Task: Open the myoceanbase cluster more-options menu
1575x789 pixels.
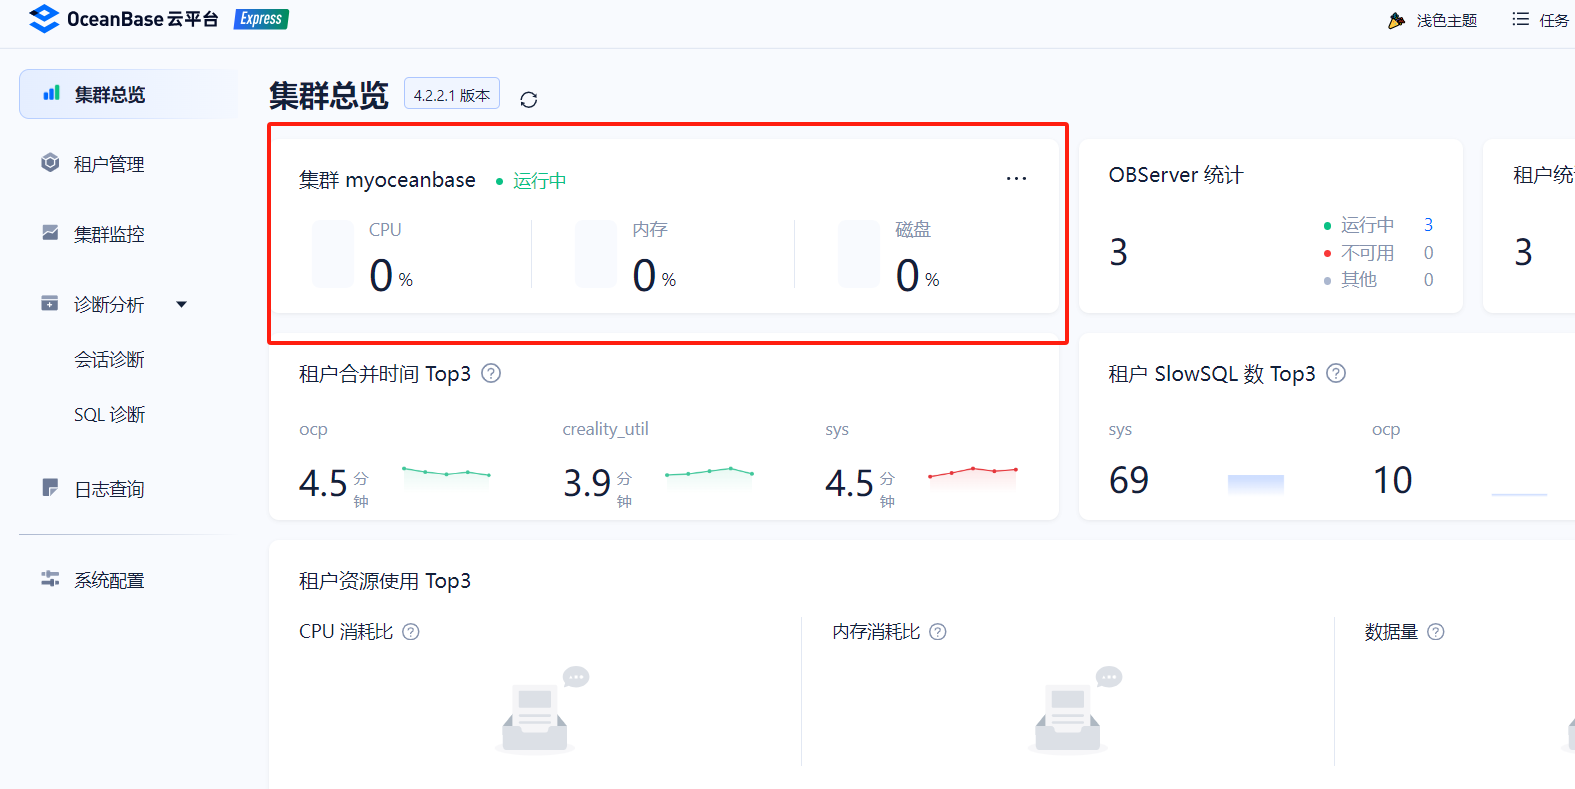Action: tap(1016, 178)
